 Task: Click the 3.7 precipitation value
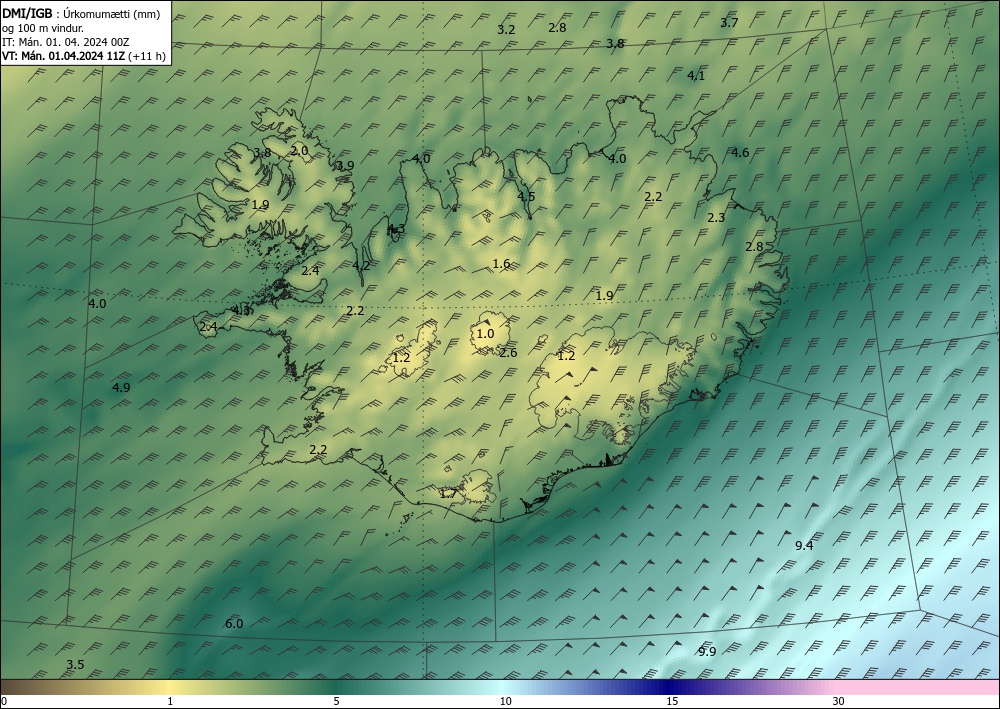pos(729,22)
